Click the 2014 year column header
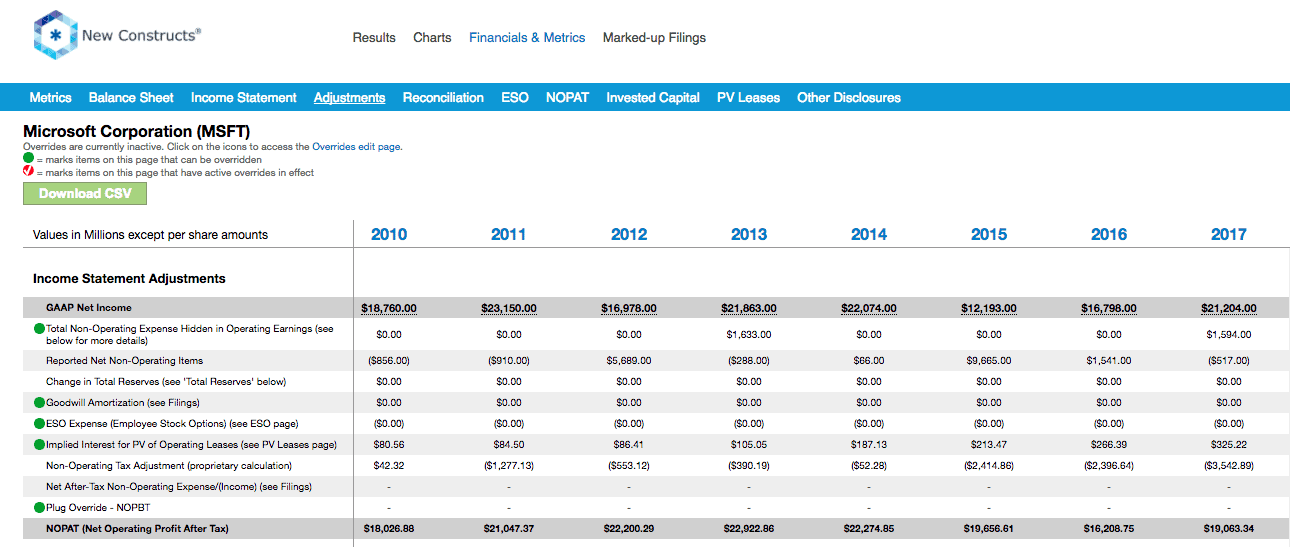The width and height of the screenshot is (1290, 547). click(869, 234)
